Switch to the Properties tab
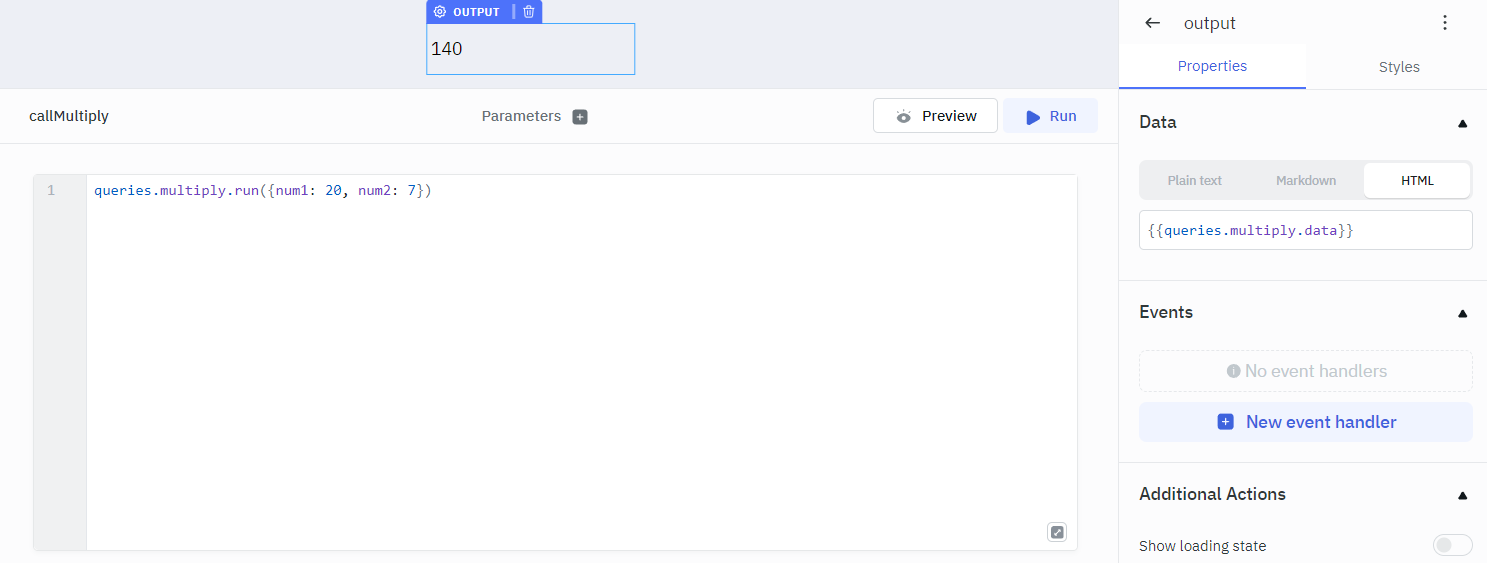The image size is (1487, 563). [1212, 67]
